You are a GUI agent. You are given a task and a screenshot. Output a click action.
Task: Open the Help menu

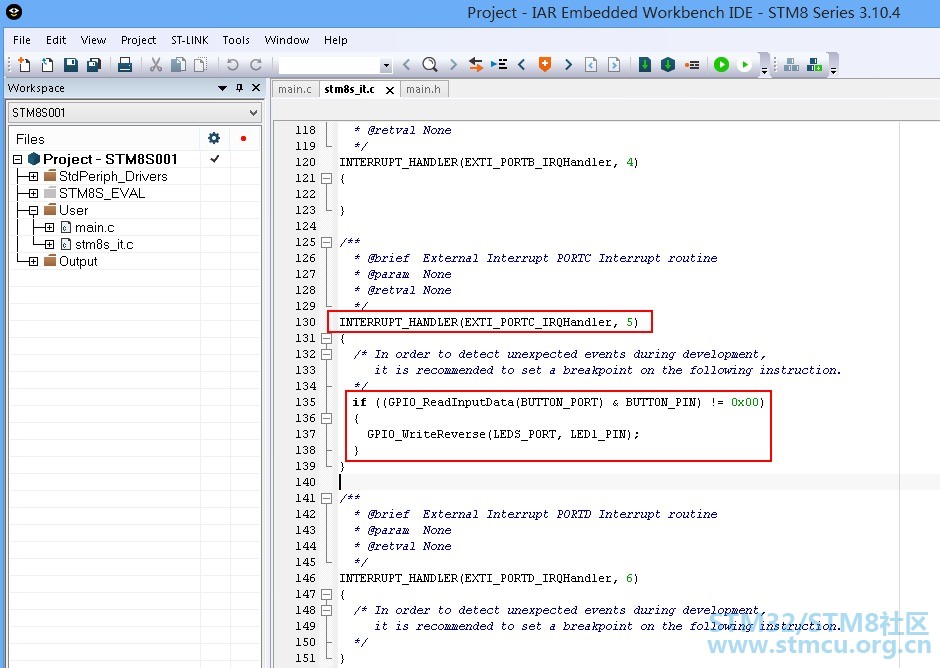point(336,40)
